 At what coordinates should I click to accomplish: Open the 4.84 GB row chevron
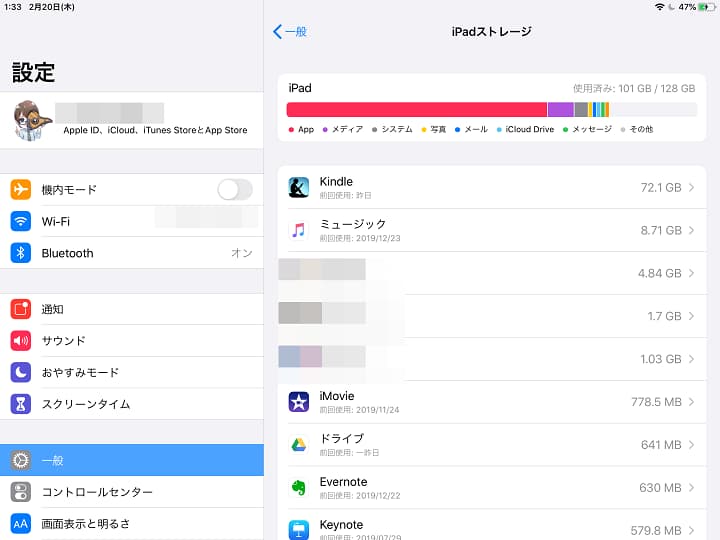point(692,273)
